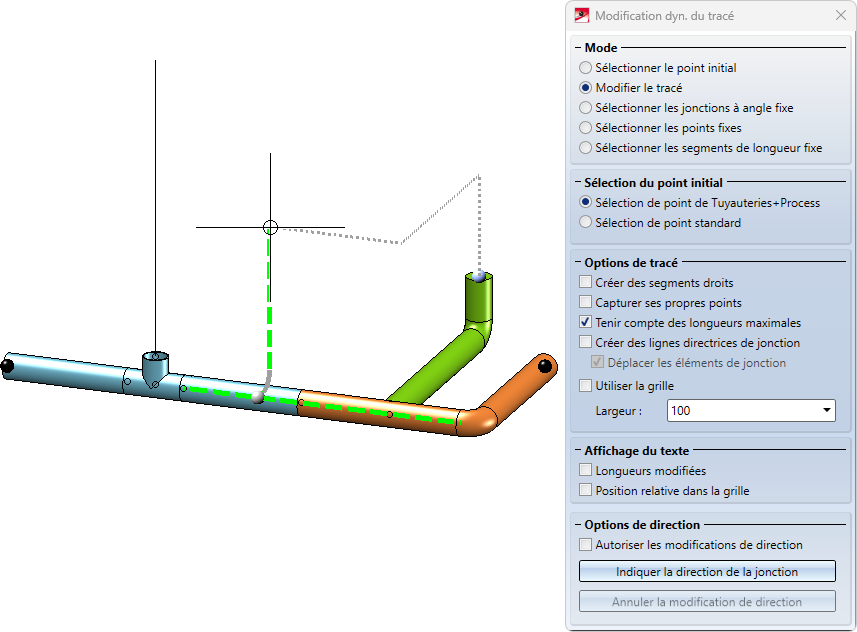Click the dialog's red application icon
Image resolution: width=857 pixels, height=632 pixels.
[x=582, y=15]
